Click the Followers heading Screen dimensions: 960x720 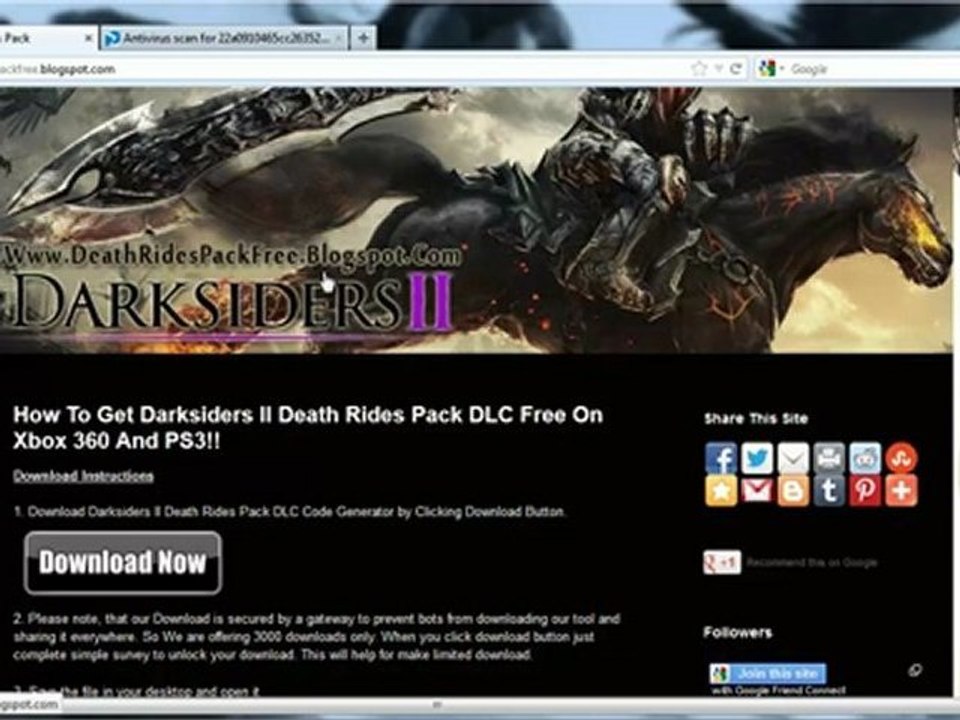[737, 632]
